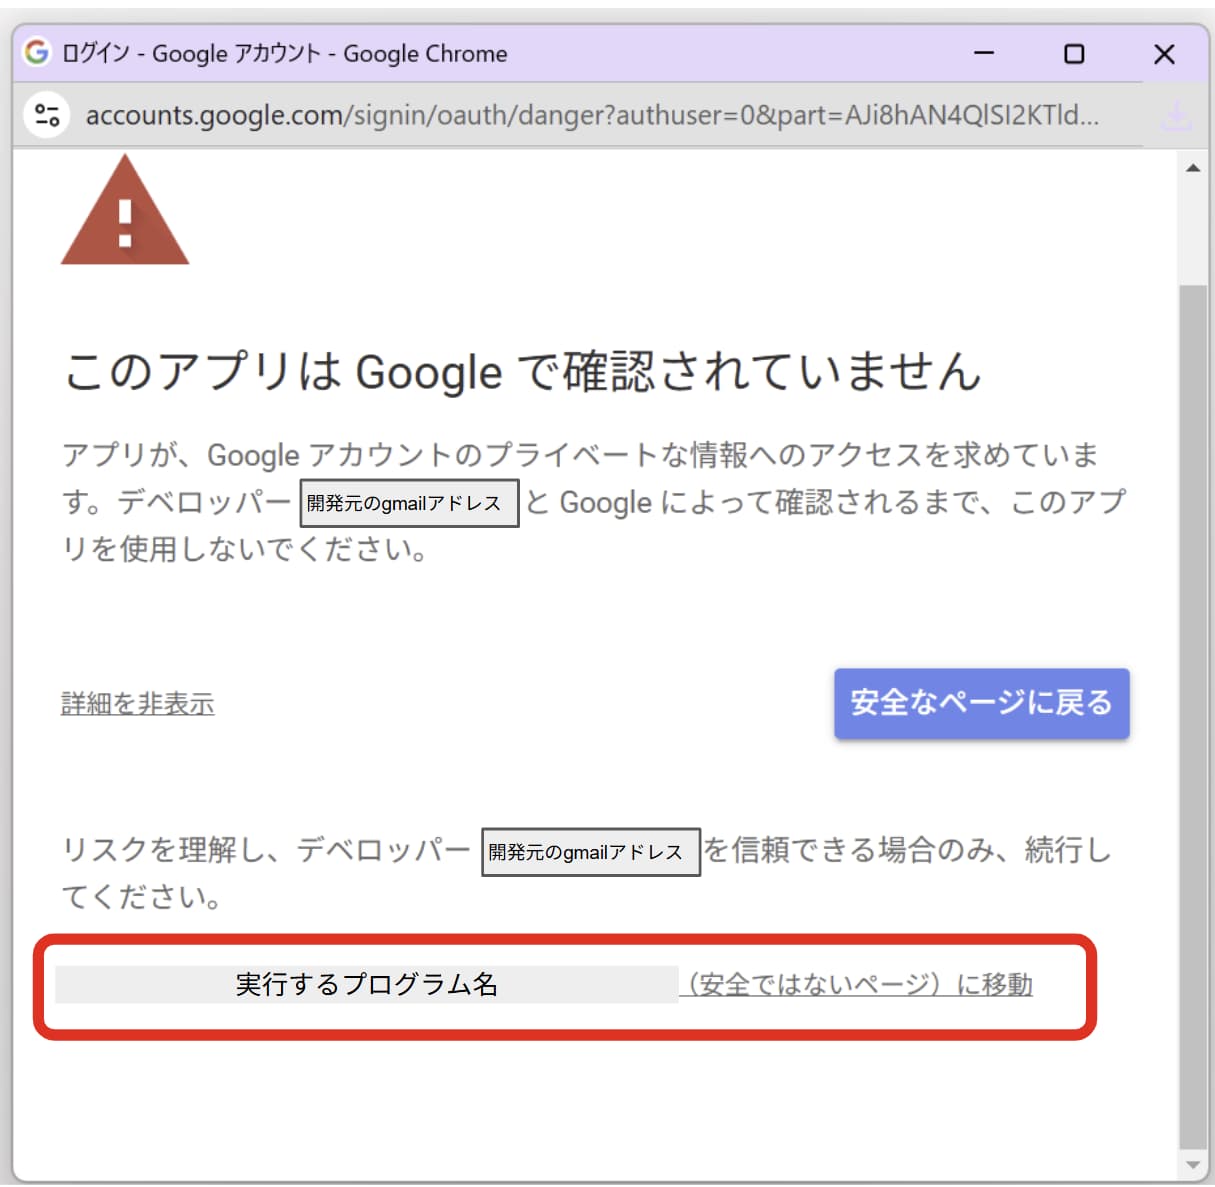Open the (安全ではないページ)に移動 link

click(856, 985)
